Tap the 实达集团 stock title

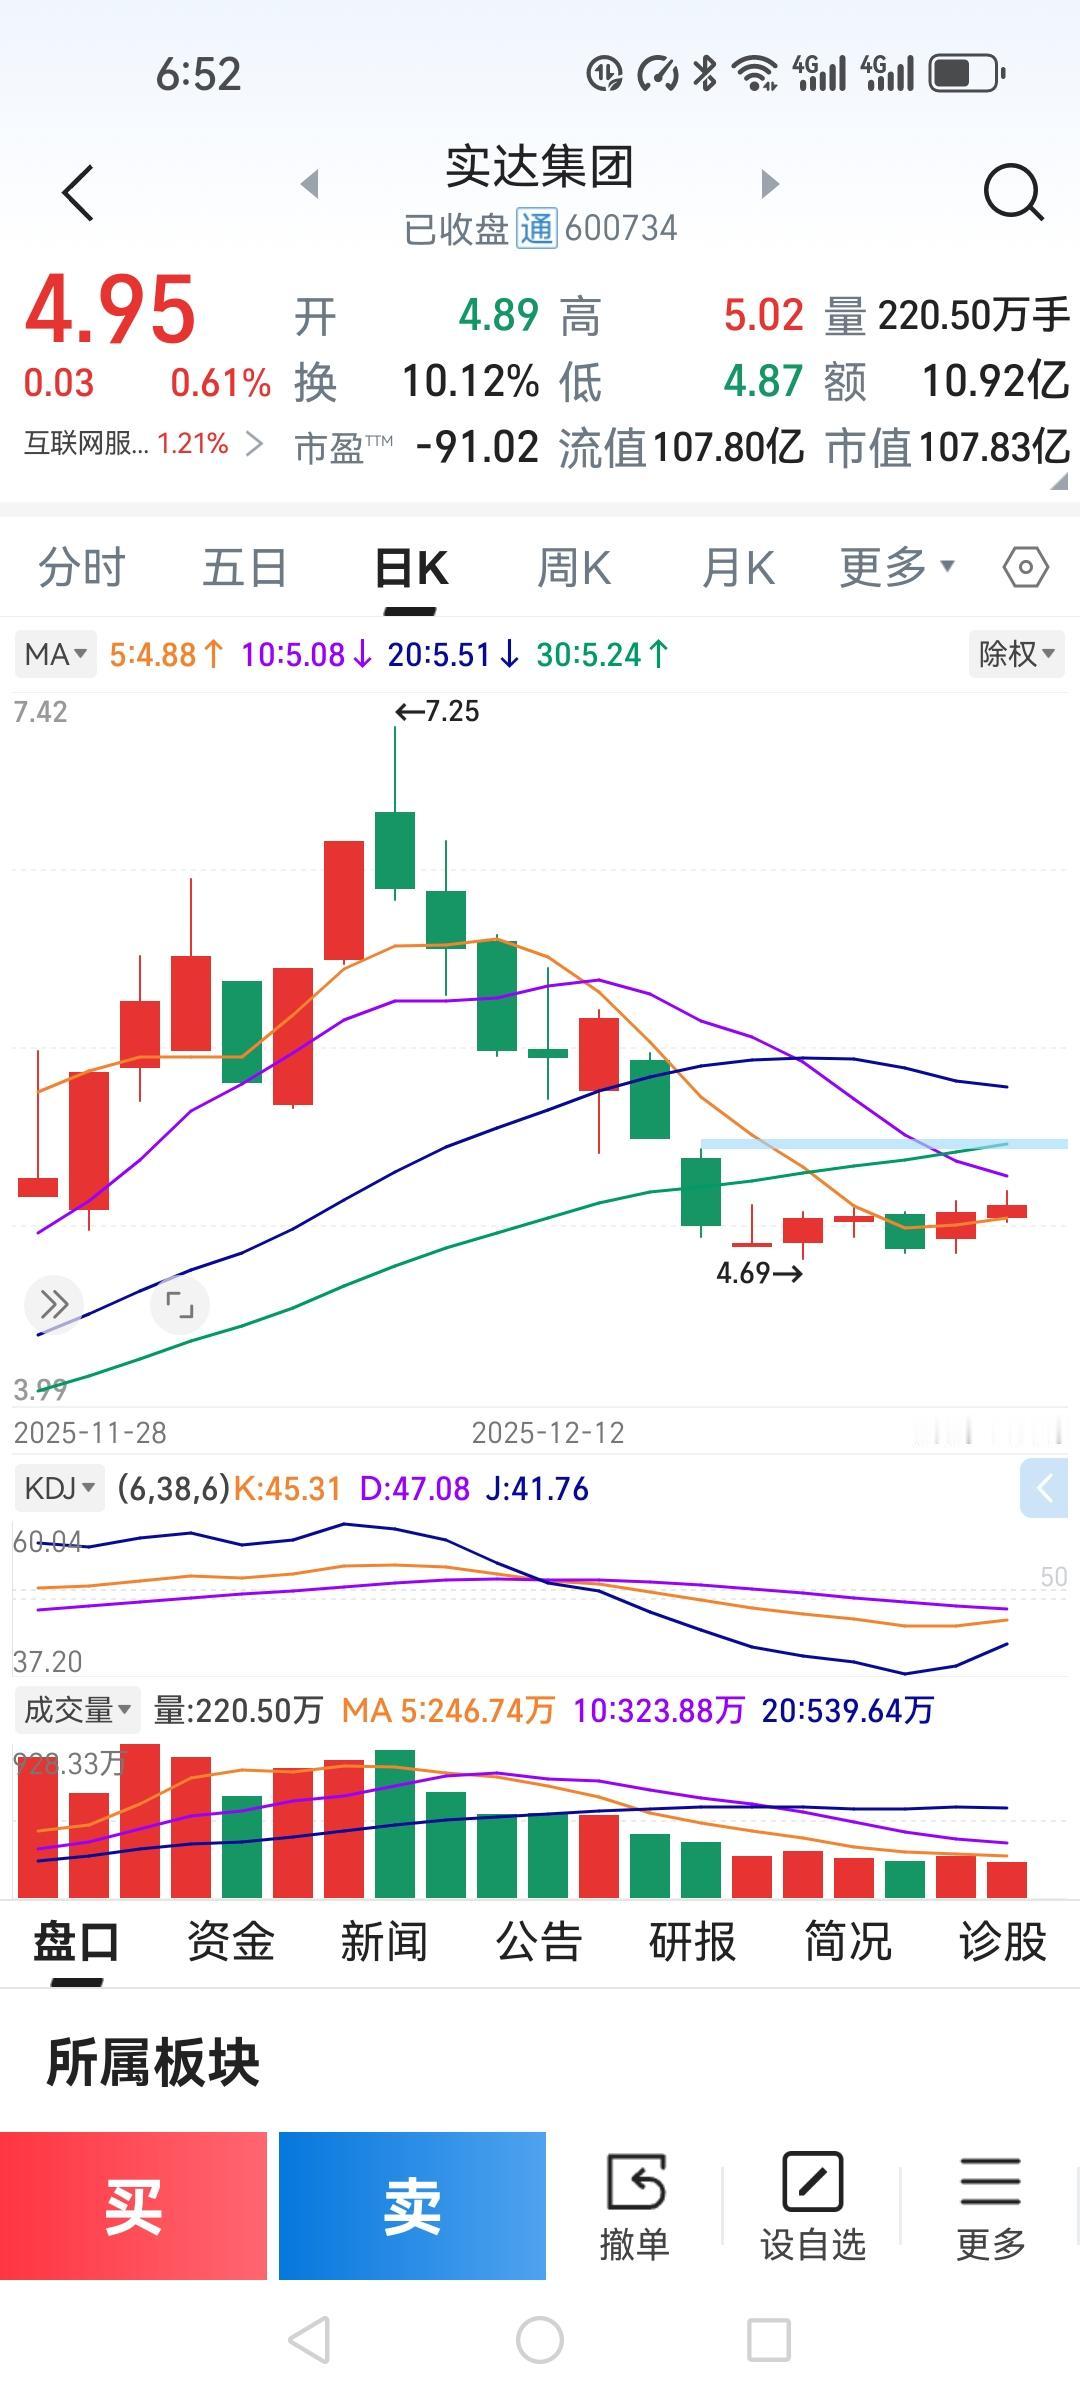pyautogui.click(x=540, y=166)
